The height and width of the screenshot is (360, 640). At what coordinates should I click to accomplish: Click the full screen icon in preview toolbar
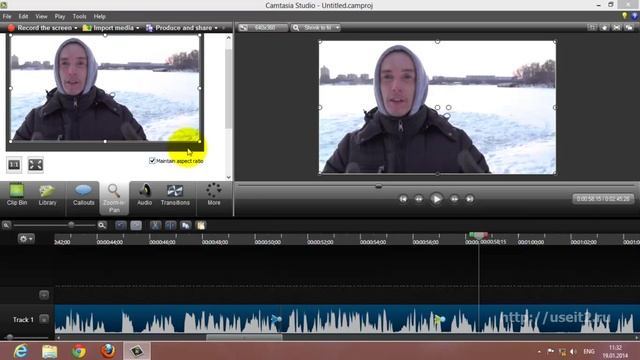coord(617,28)
